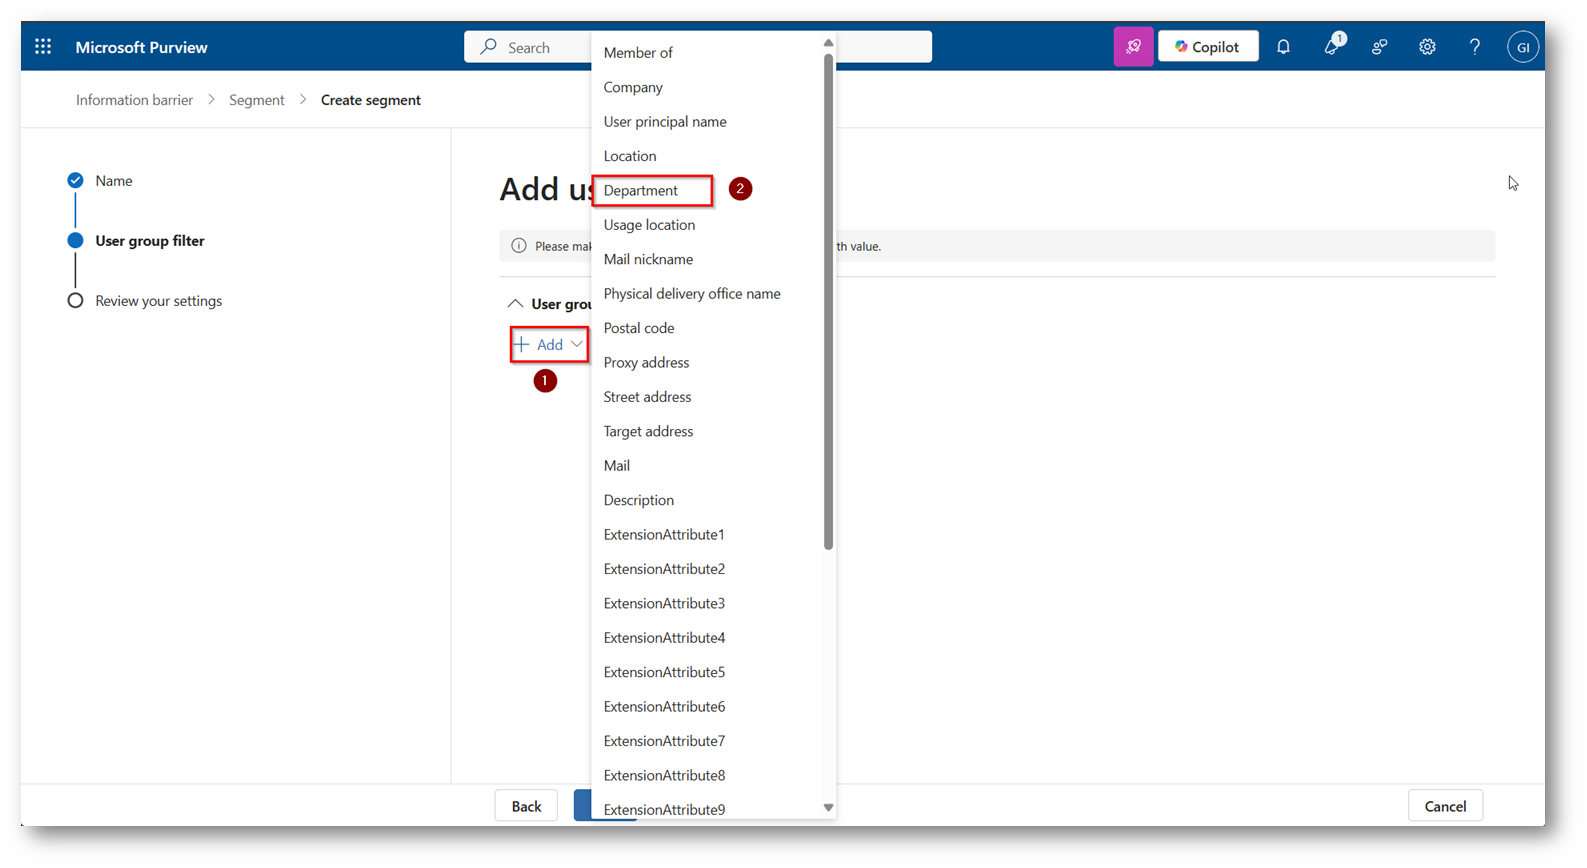Click the info icon in the notice bar
This screenshot has width=1587, height=868.
(x=519, y=246)
